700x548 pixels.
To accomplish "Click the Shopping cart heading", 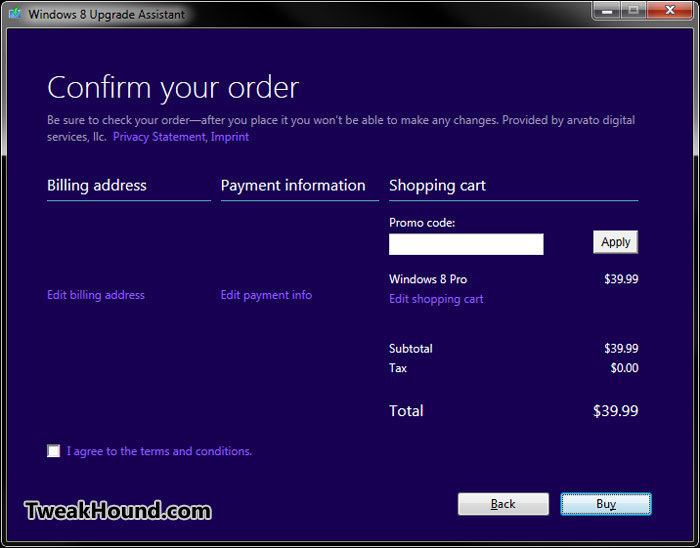I will point(437,185).
